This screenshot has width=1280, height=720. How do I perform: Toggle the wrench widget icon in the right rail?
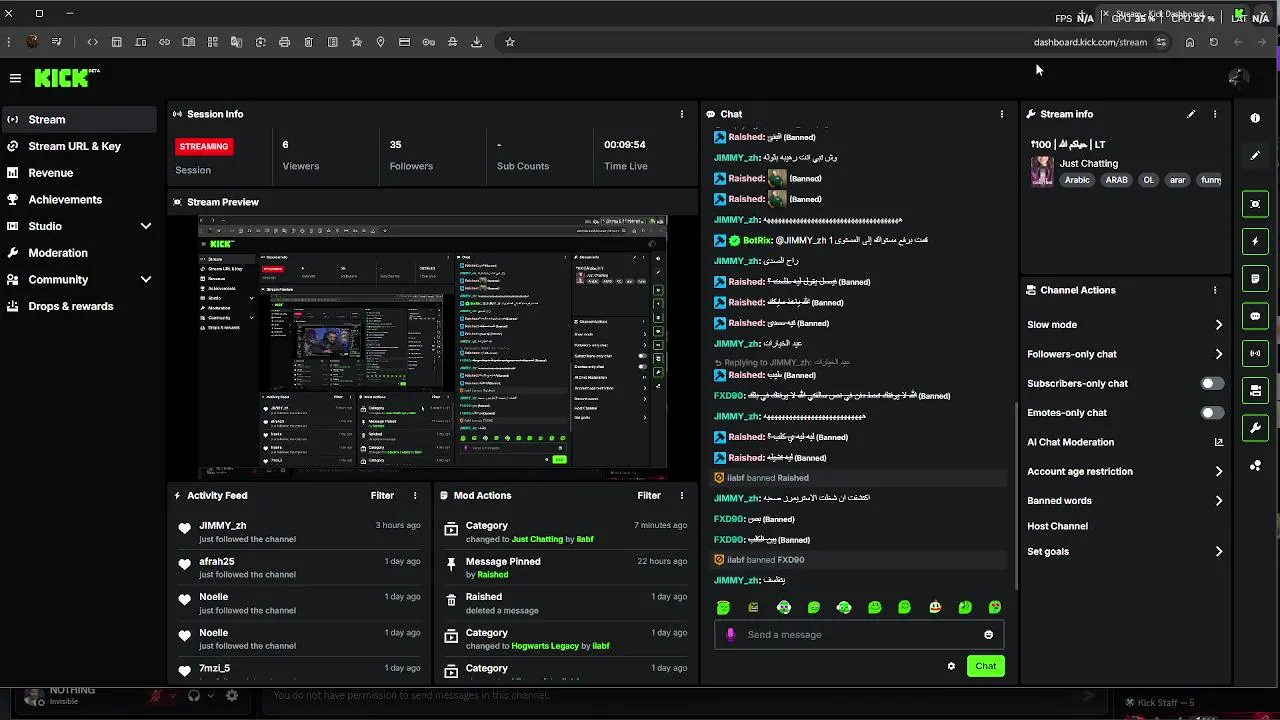(x=1255, y=428)
